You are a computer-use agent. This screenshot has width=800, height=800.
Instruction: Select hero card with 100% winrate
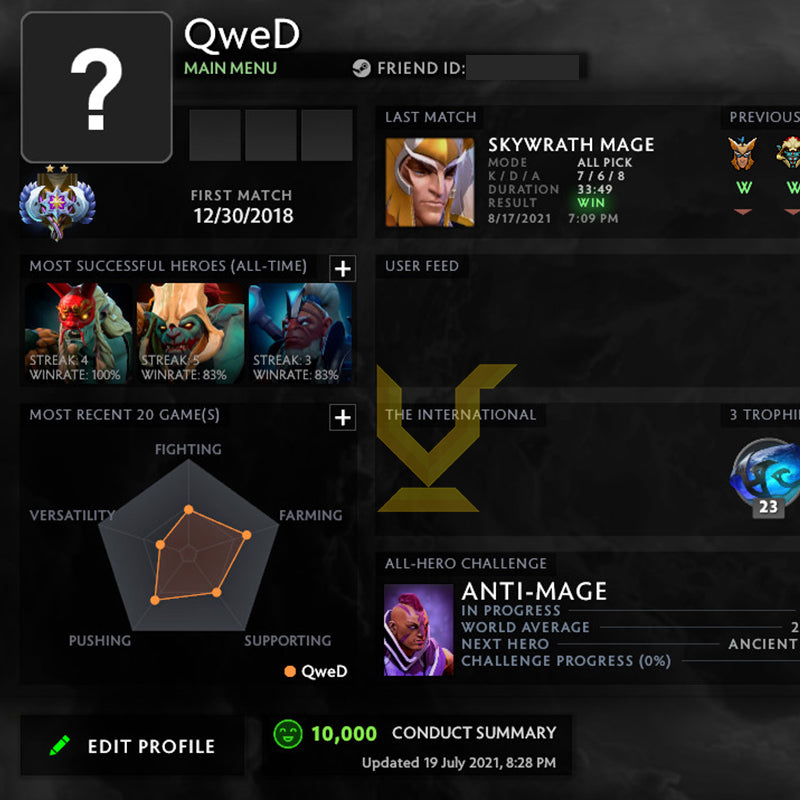point(78,333)
